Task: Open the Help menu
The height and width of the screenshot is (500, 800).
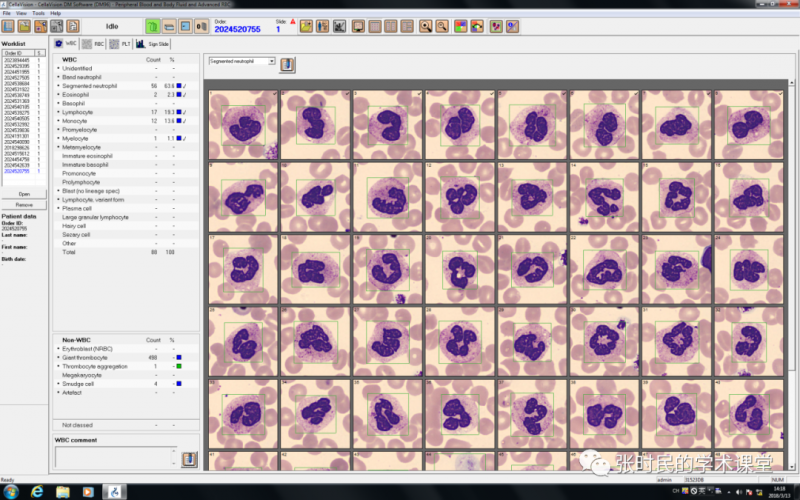Action: 56,13
